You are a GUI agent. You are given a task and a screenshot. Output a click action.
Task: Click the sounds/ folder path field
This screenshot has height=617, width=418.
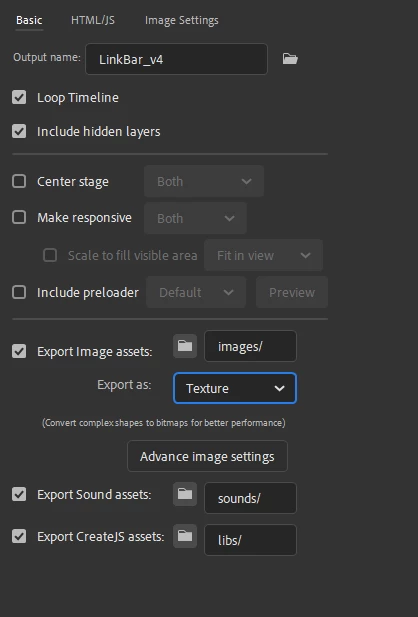click(250, 498)
